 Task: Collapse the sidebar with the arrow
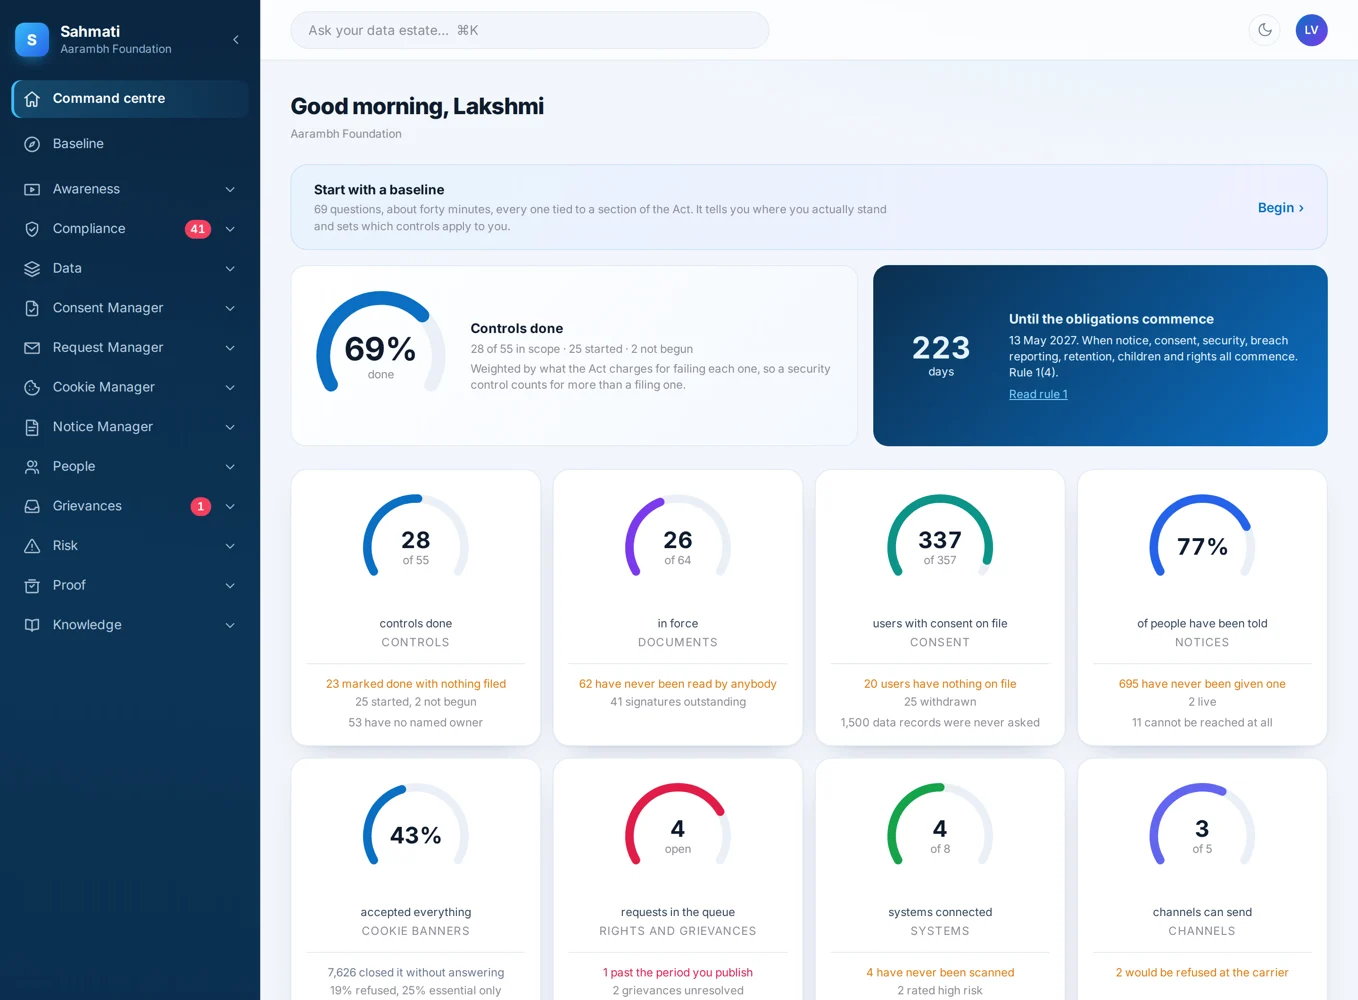pos(236,40)
